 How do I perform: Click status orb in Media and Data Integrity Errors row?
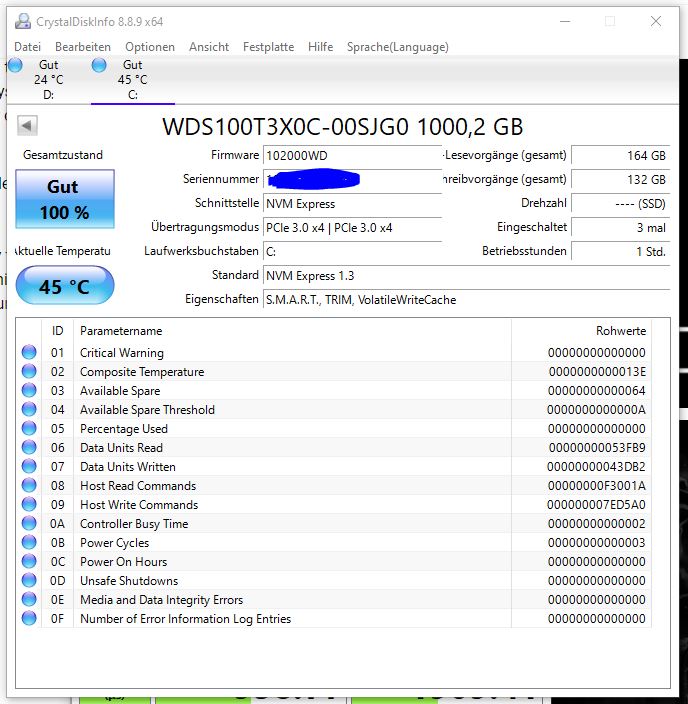click(x=29, y=599)
